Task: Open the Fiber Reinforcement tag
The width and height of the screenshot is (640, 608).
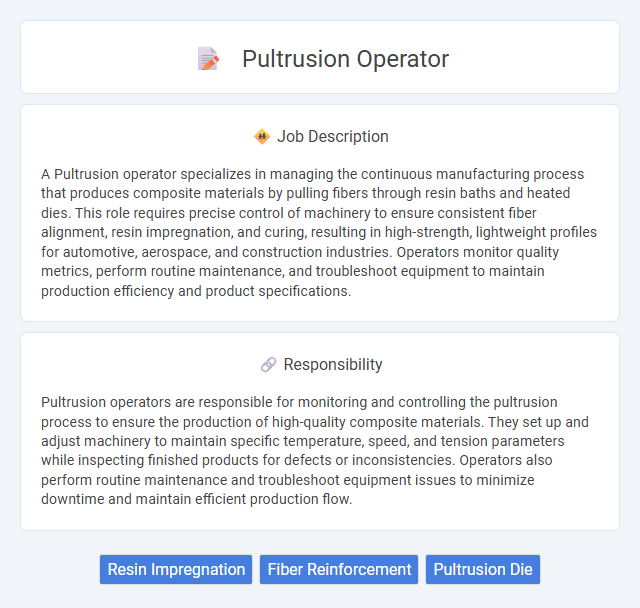Action: pos(339,569)
